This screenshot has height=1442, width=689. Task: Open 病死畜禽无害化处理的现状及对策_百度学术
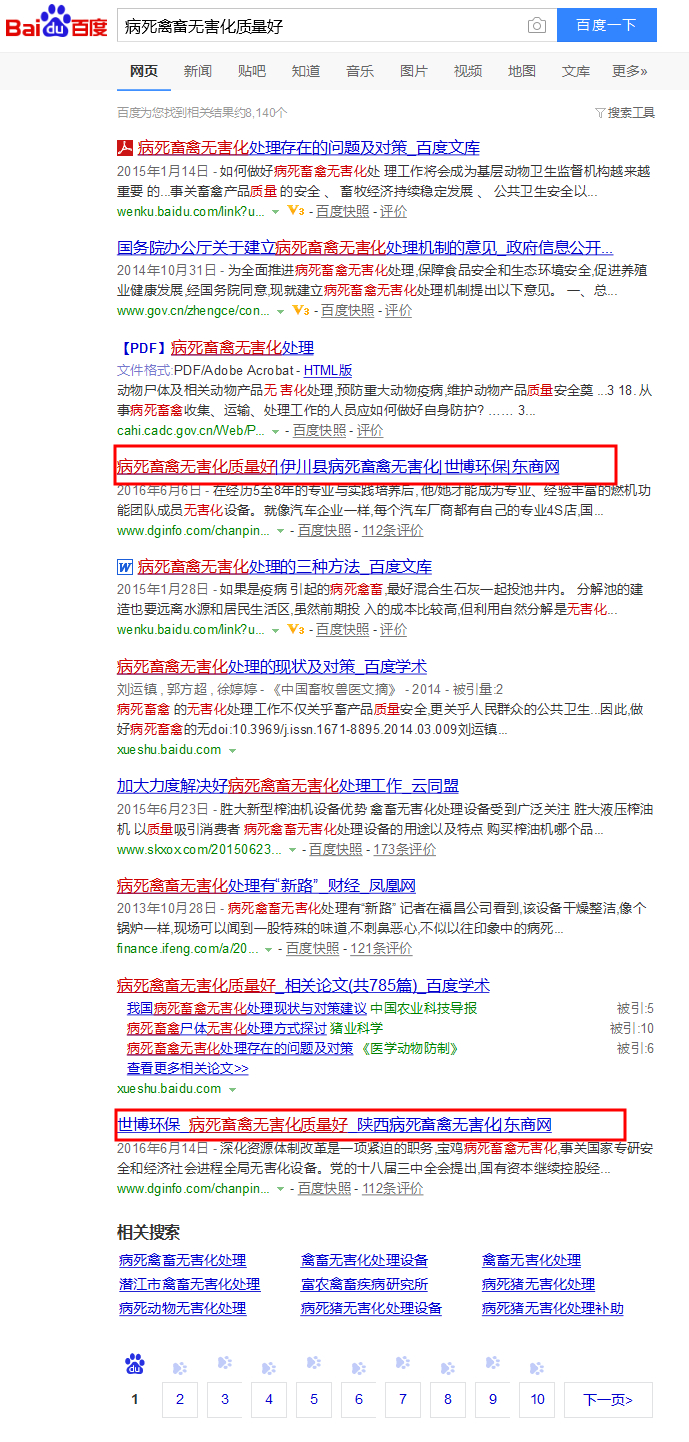click(x=272, y=666)
